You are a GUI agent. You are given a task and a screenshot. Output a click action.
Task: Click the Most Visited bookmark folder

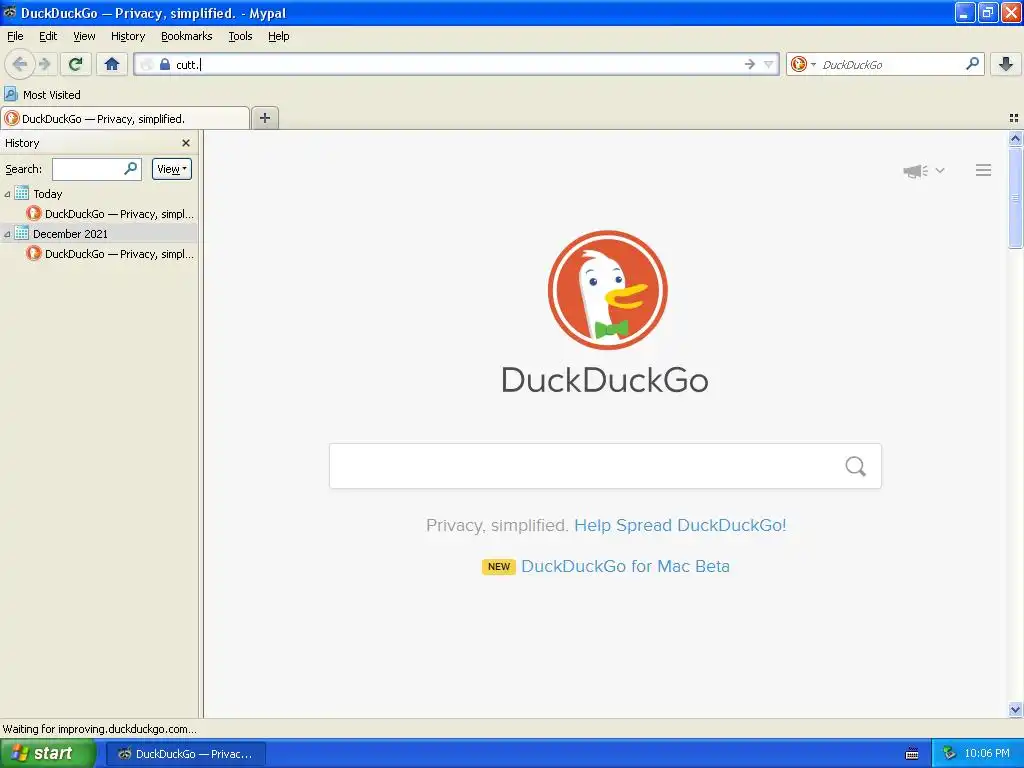pos(42,95)
